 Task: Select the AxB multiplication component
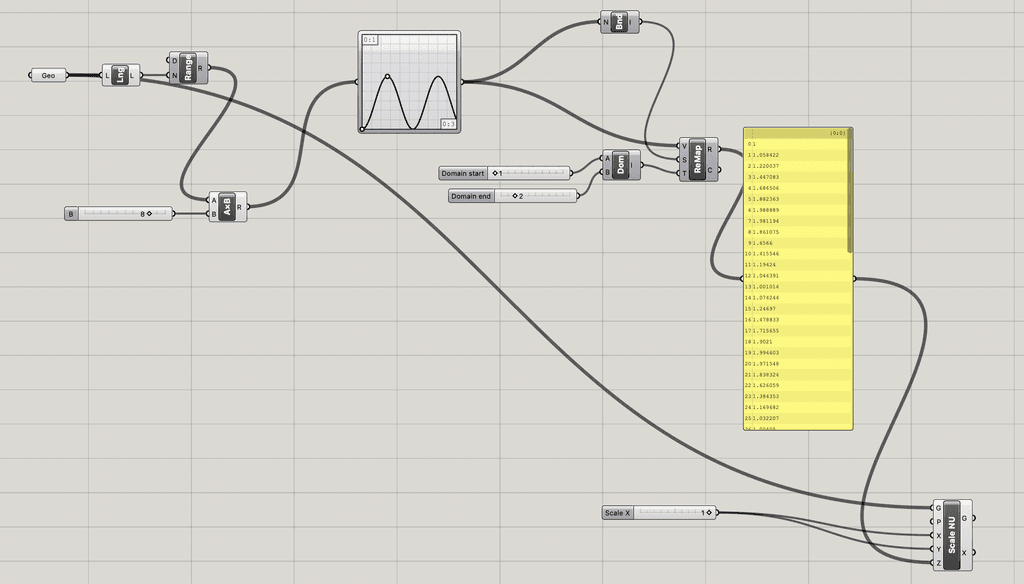228,207
